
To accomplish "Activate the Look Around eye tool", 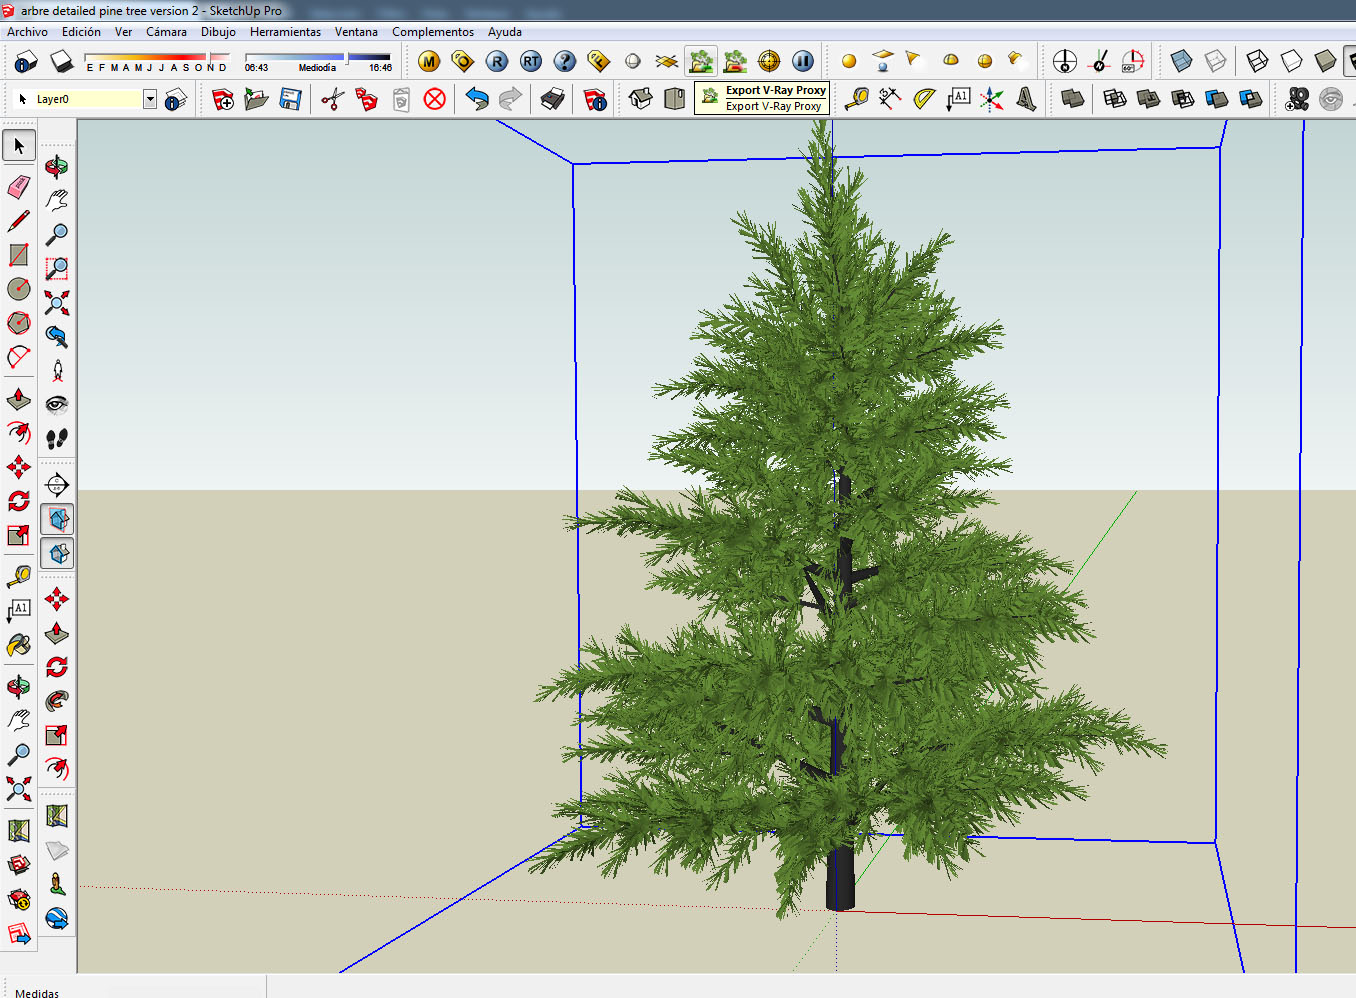I will (57, 404).
